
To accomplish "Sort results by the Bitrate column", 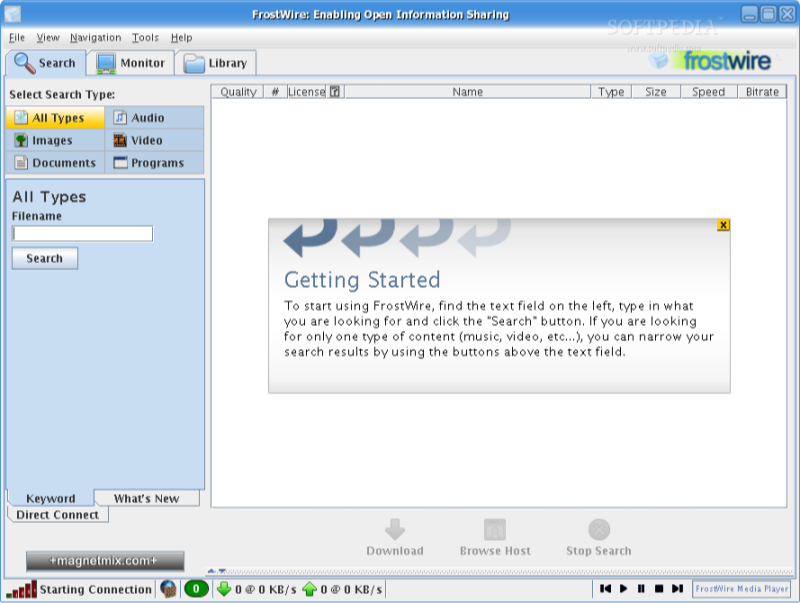I will tap(762, 92).
